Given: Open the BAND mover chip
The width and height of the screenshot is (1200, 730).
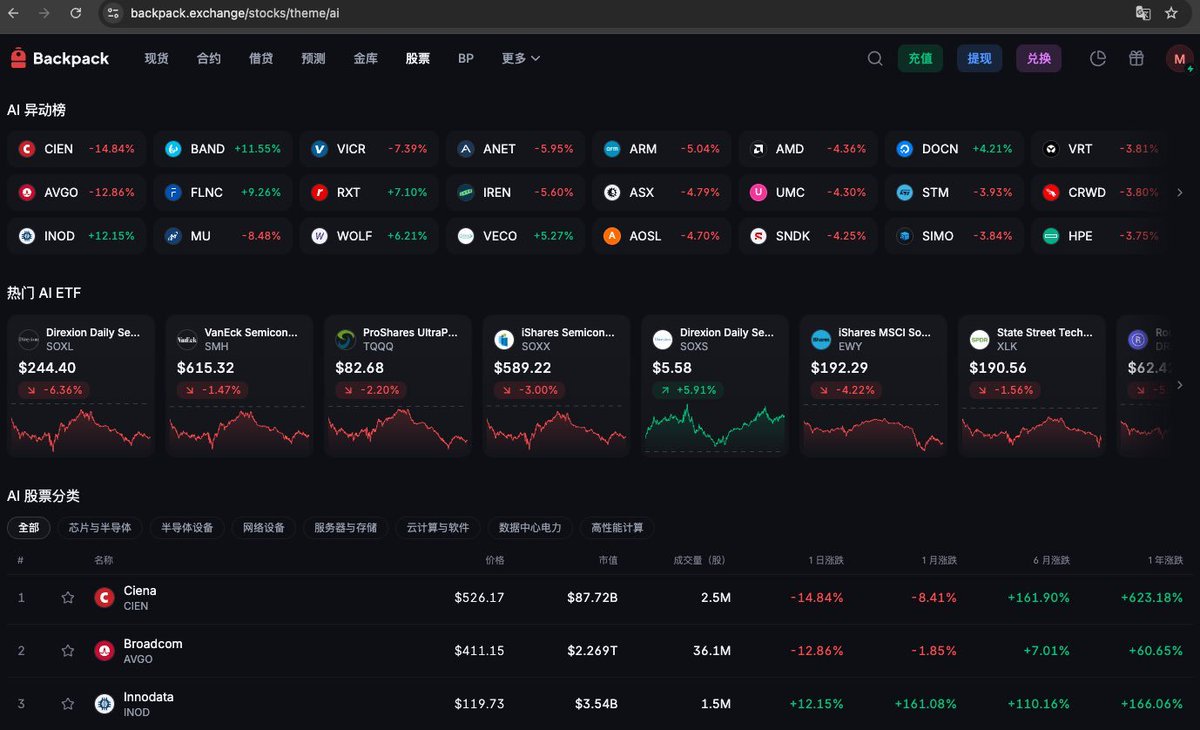Looking at the screenshot, I should tap(223, 149).
